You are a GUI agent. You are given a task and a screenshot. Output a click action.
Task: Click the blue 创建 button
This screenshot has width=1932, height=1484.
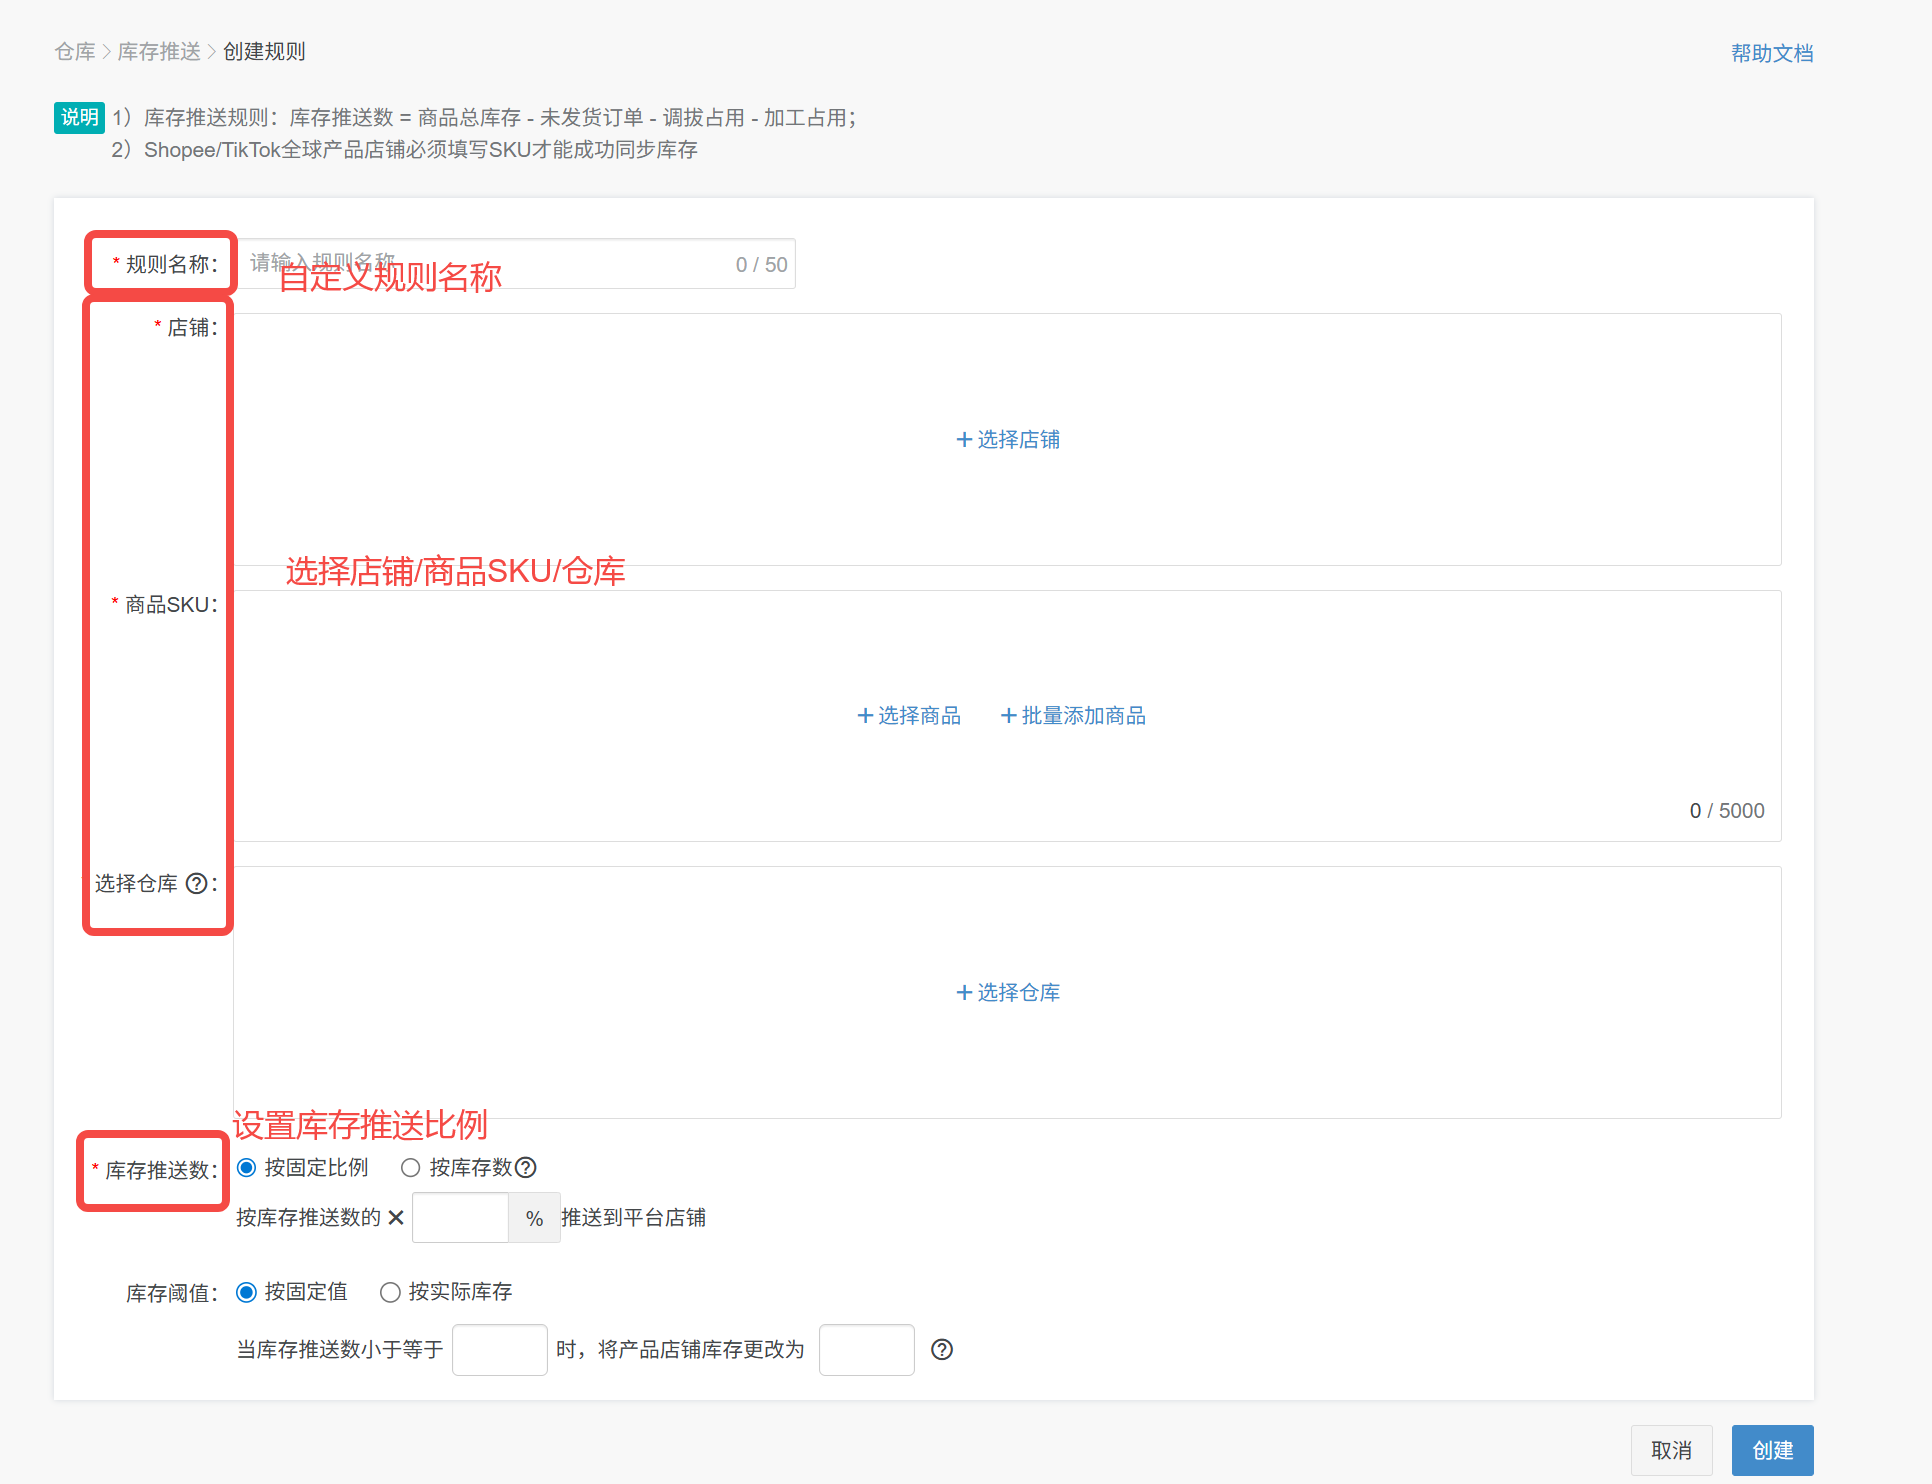click(1772, 1450)
